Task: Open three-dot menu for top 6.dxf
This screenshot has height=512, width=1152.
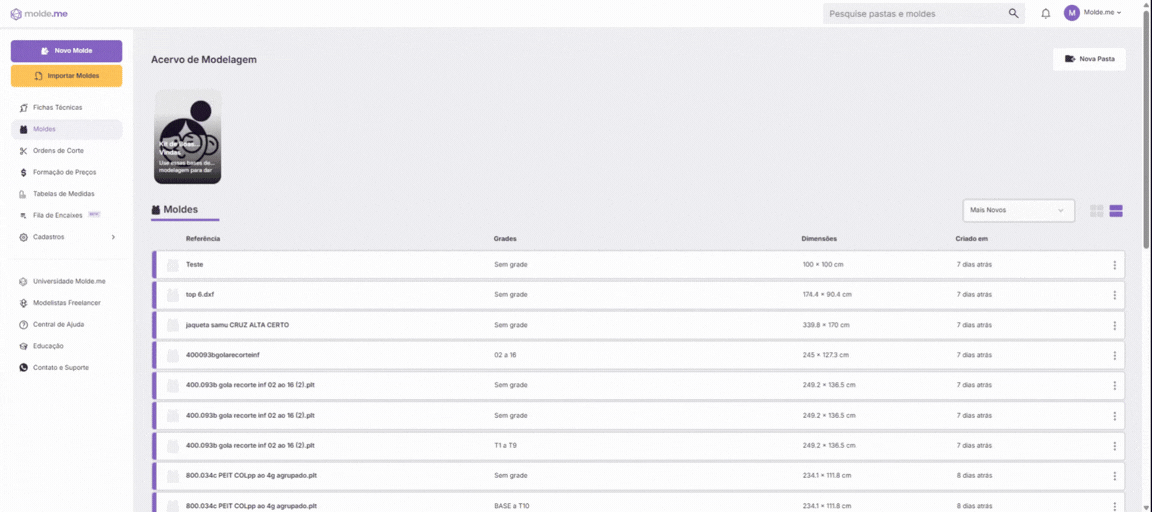Action: [1115, 295]
